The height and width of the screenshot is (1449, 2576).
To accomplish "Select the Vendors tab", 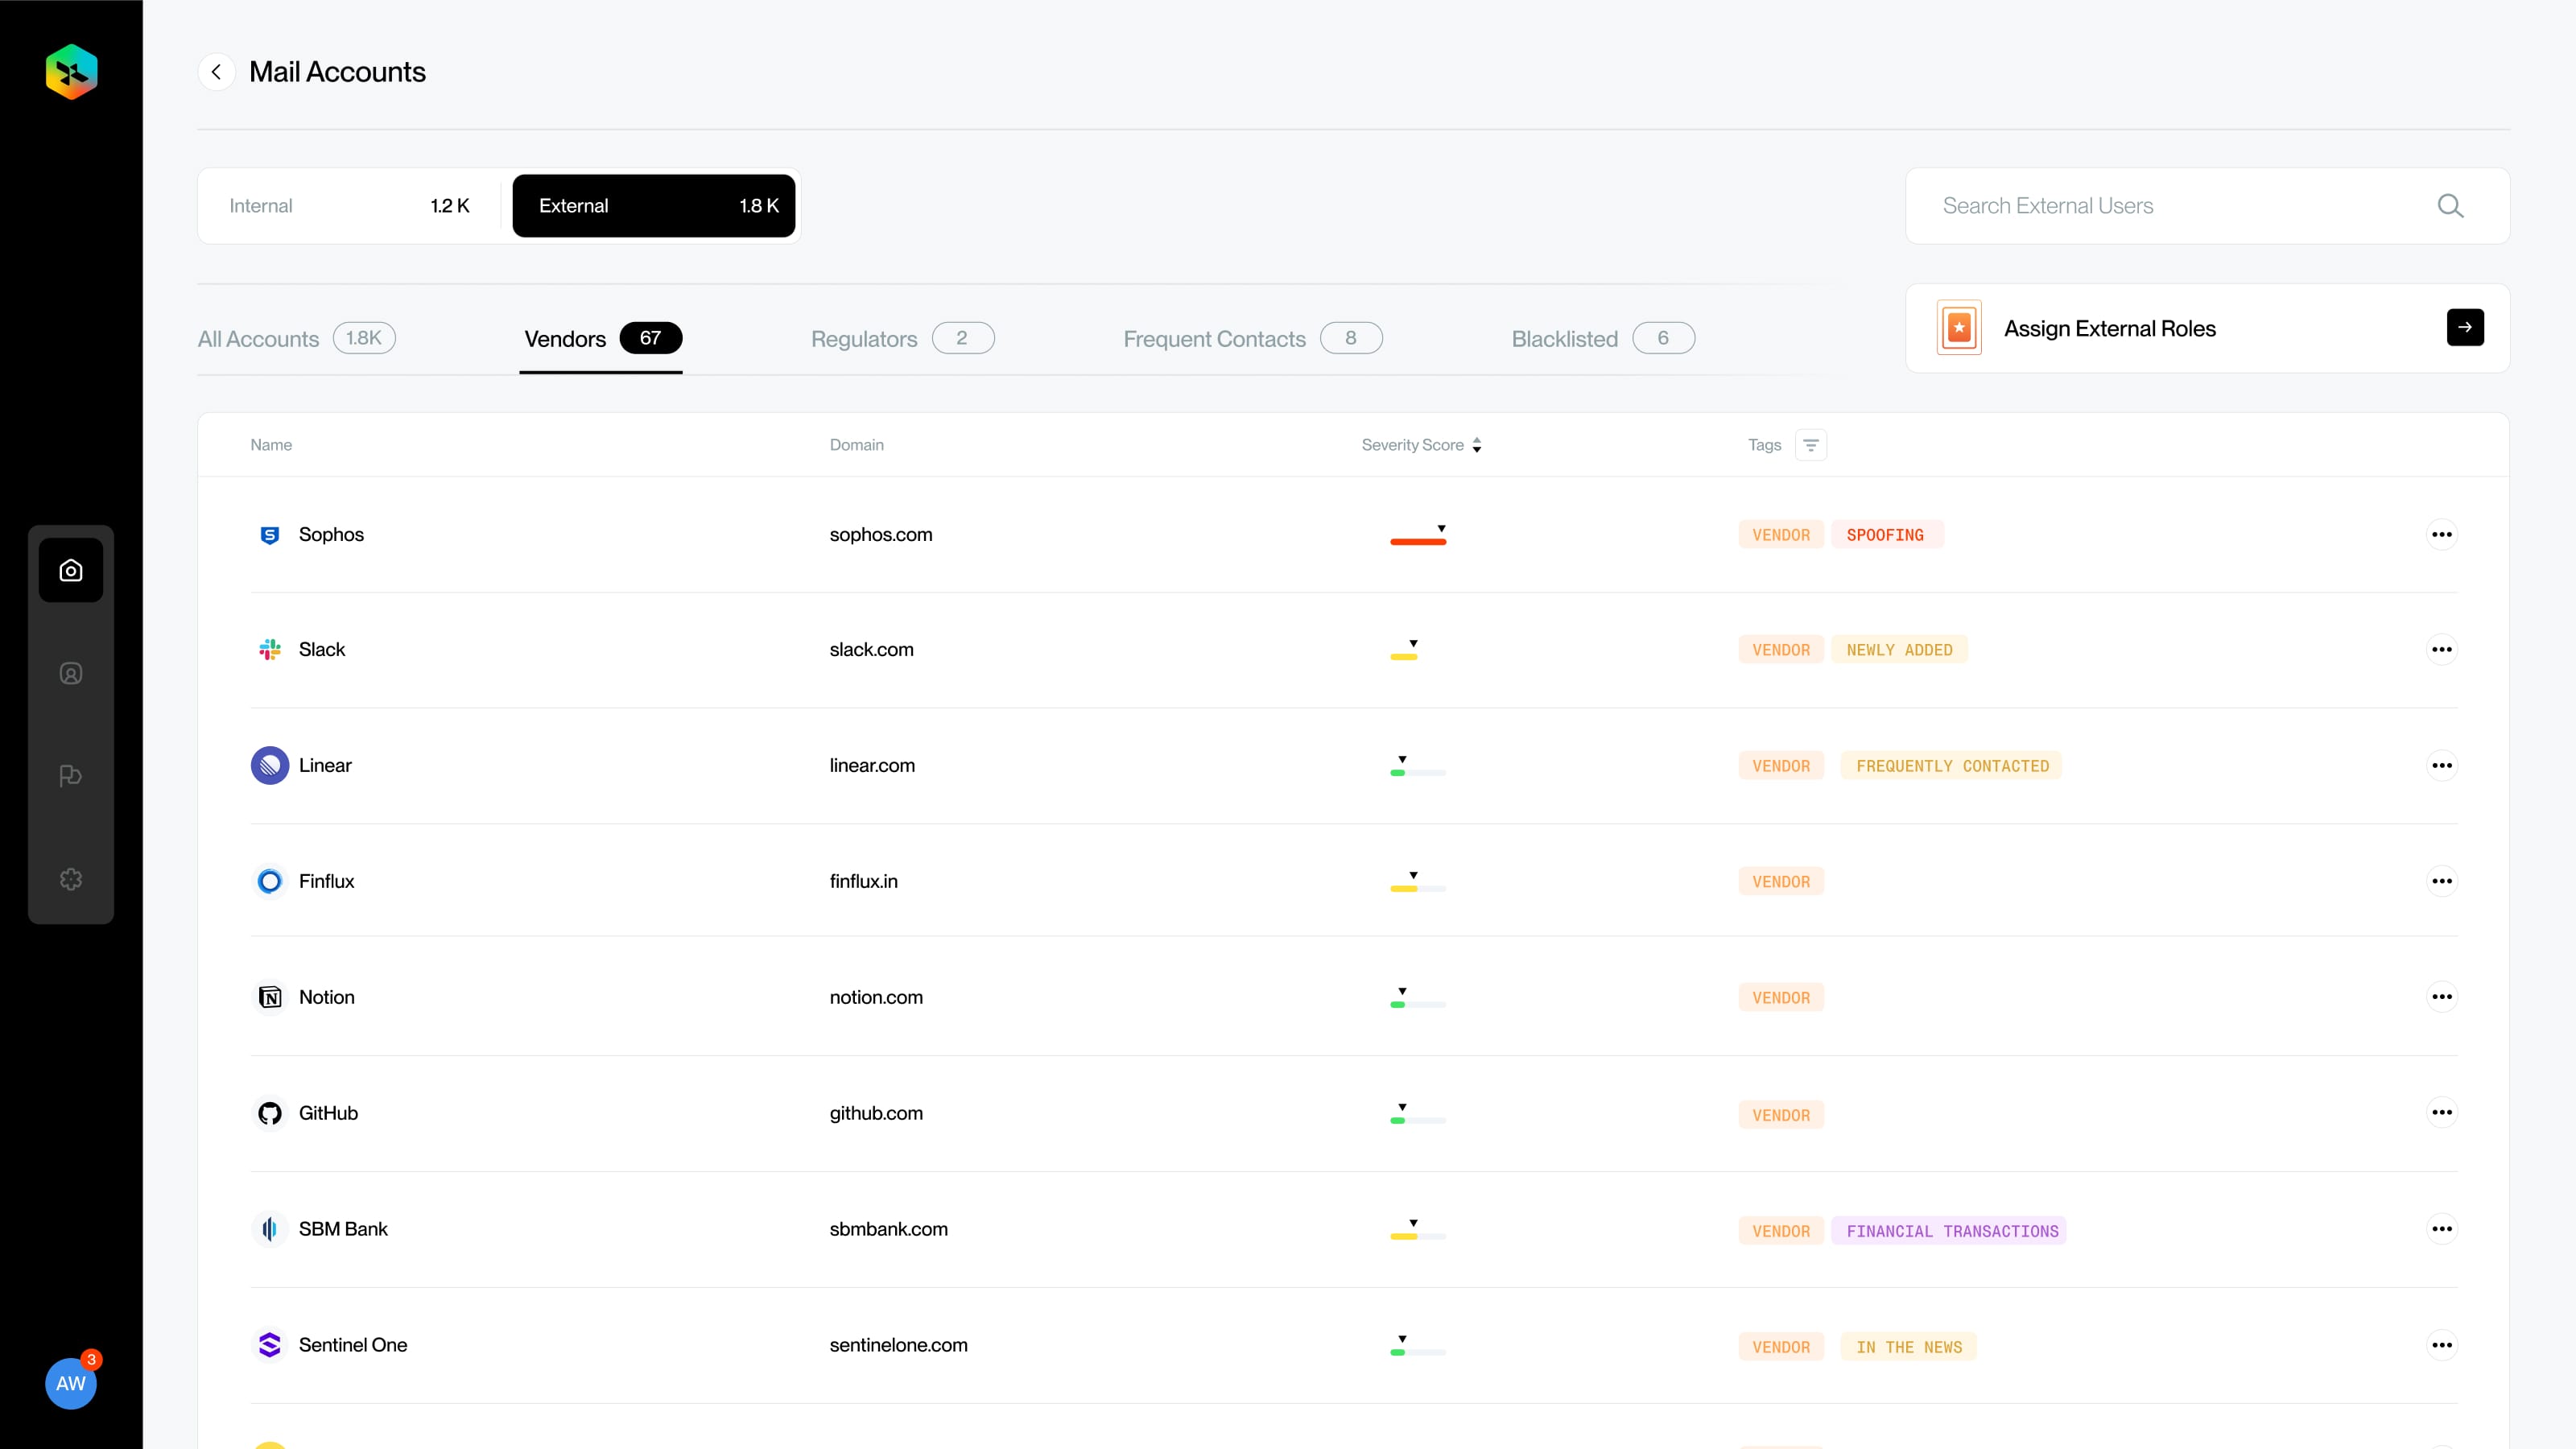I will (602, 339).
